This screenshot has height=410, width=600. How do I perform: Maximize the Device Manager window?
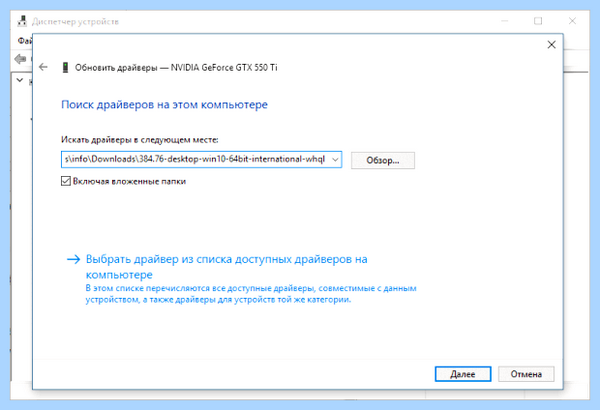(x=538, y=21)
